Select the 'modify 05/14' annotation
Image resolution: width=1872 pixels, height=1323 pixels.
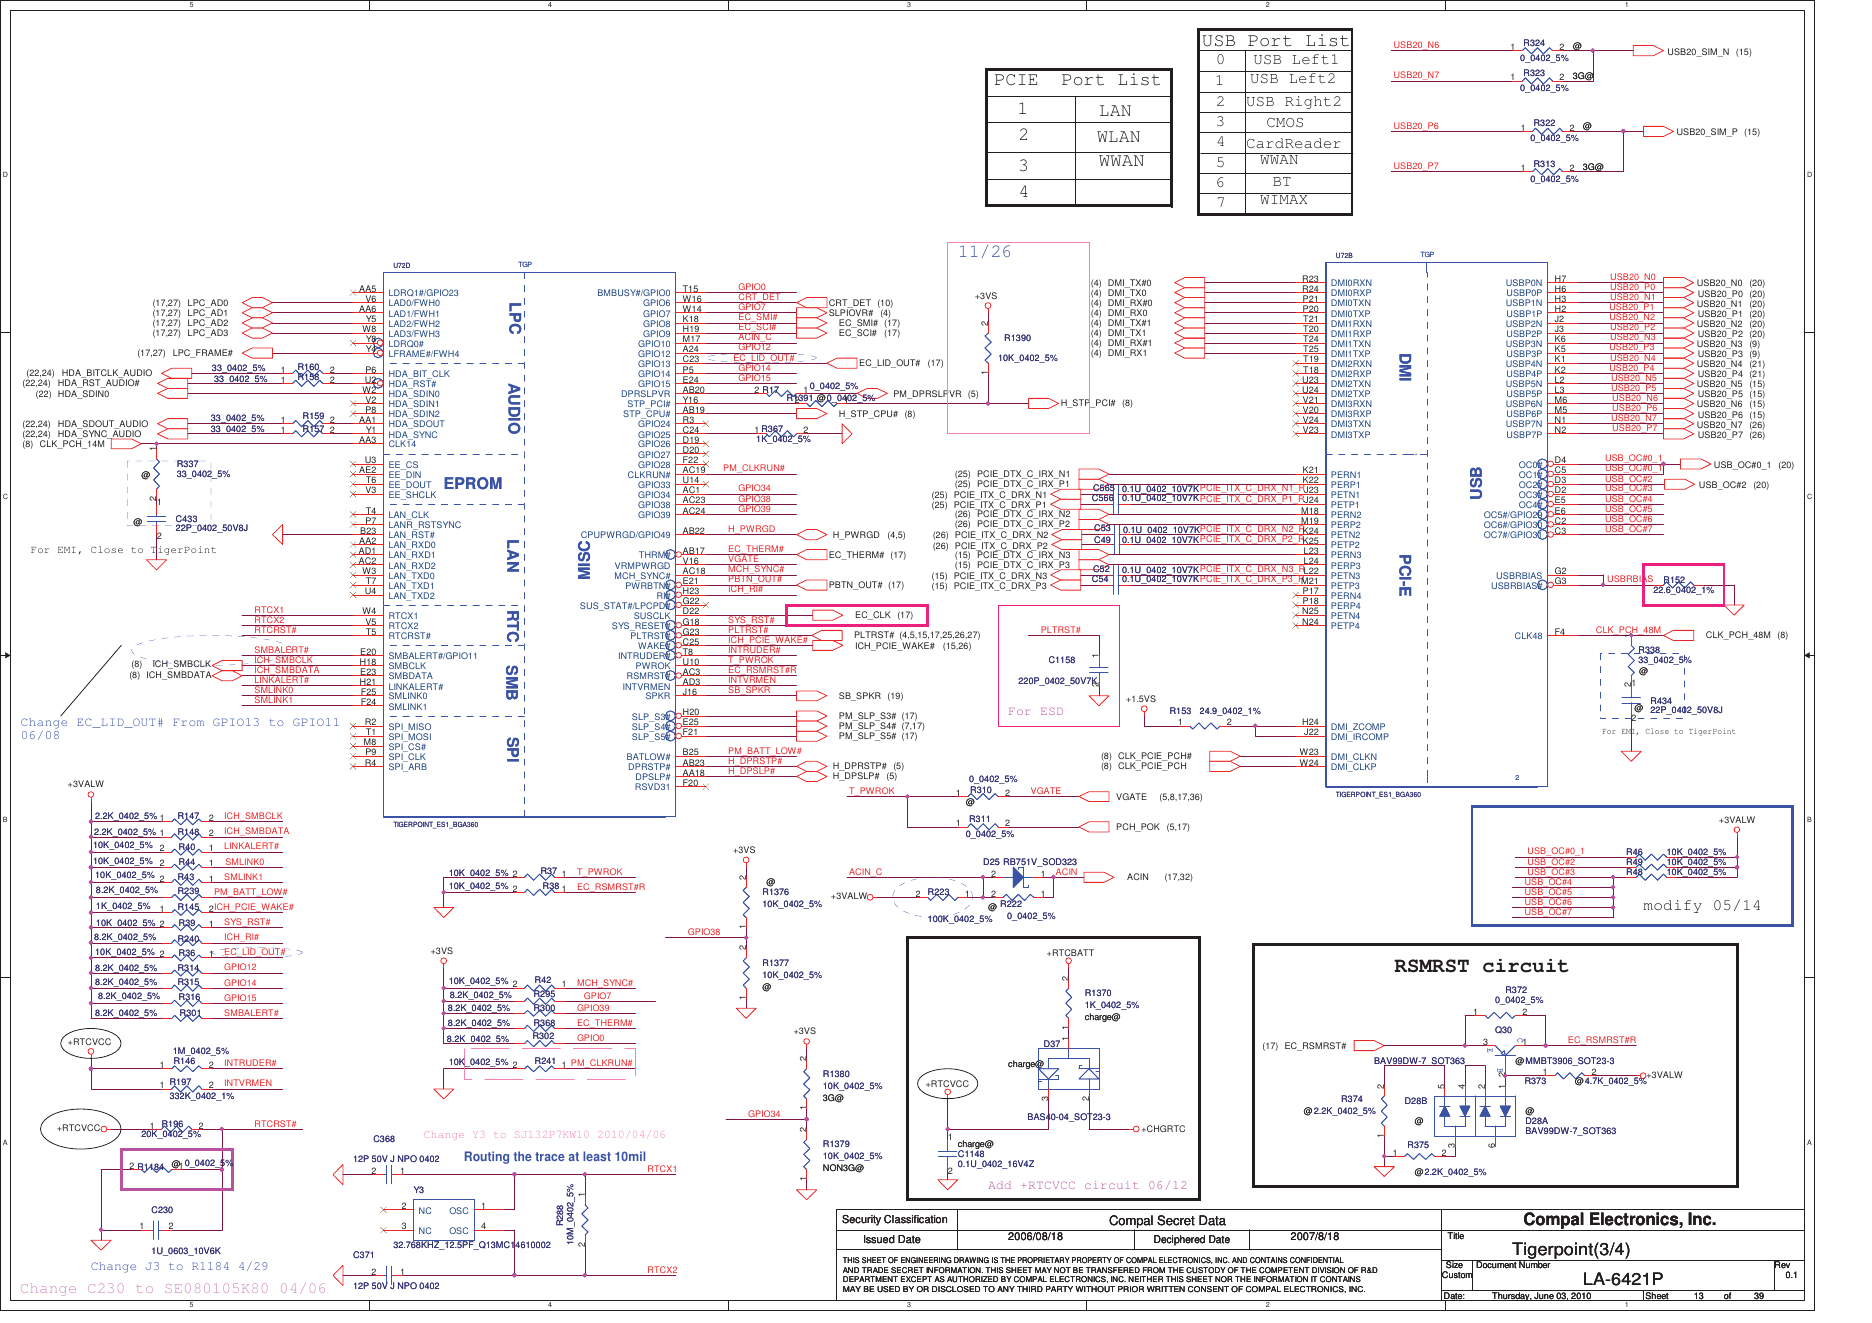1701,905
